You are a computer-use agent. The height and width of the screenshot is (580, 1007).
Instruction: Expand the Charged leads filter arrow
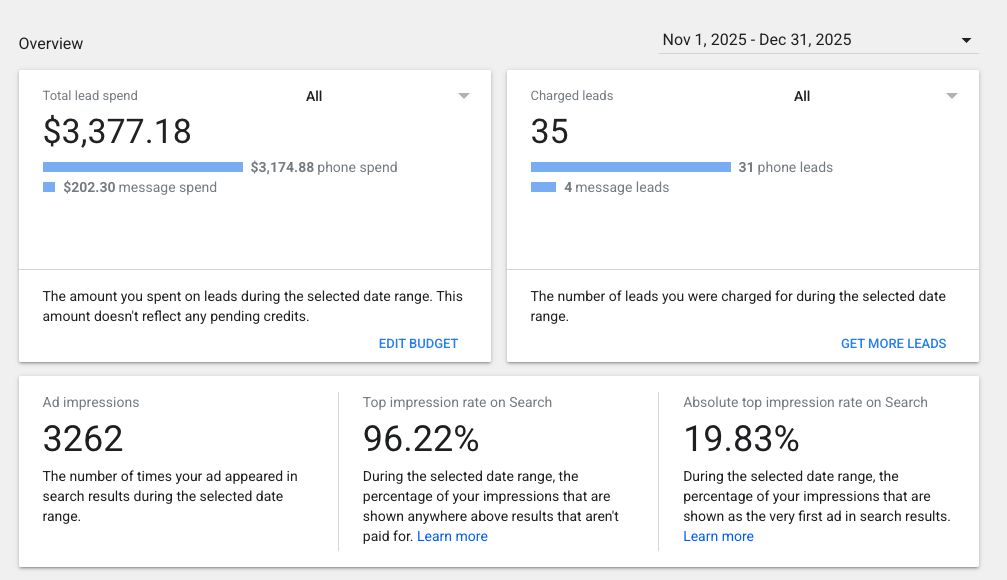coord(952,96)
